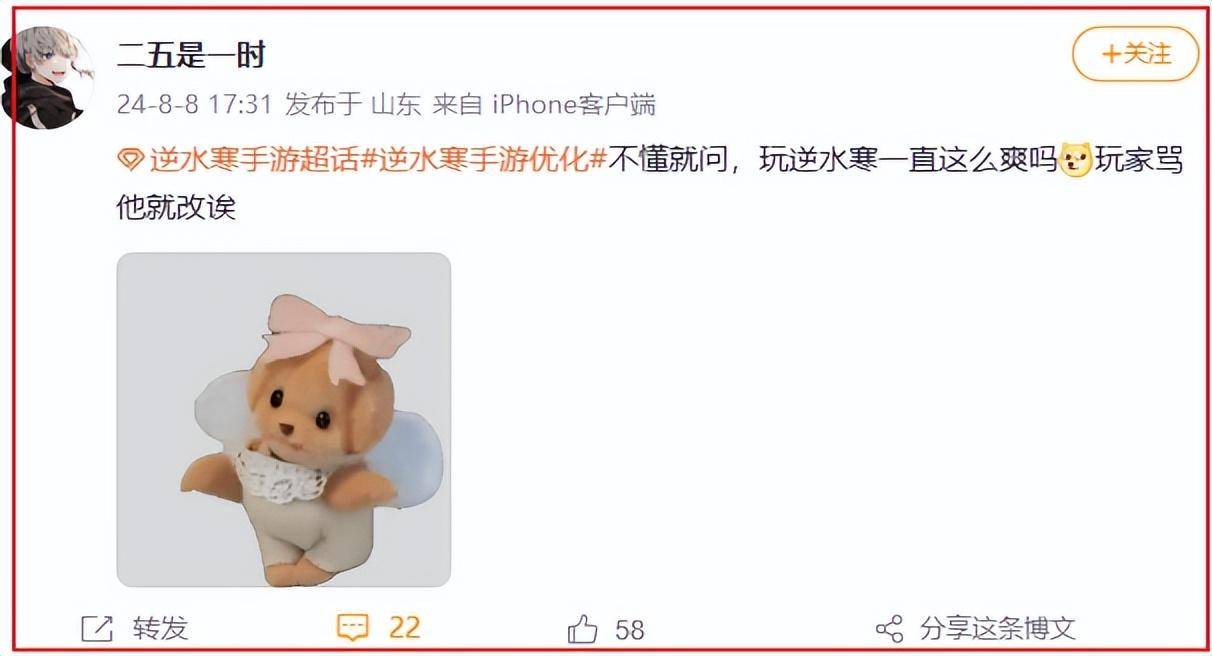Follow the user with +关注 button

click(1135, 54)
